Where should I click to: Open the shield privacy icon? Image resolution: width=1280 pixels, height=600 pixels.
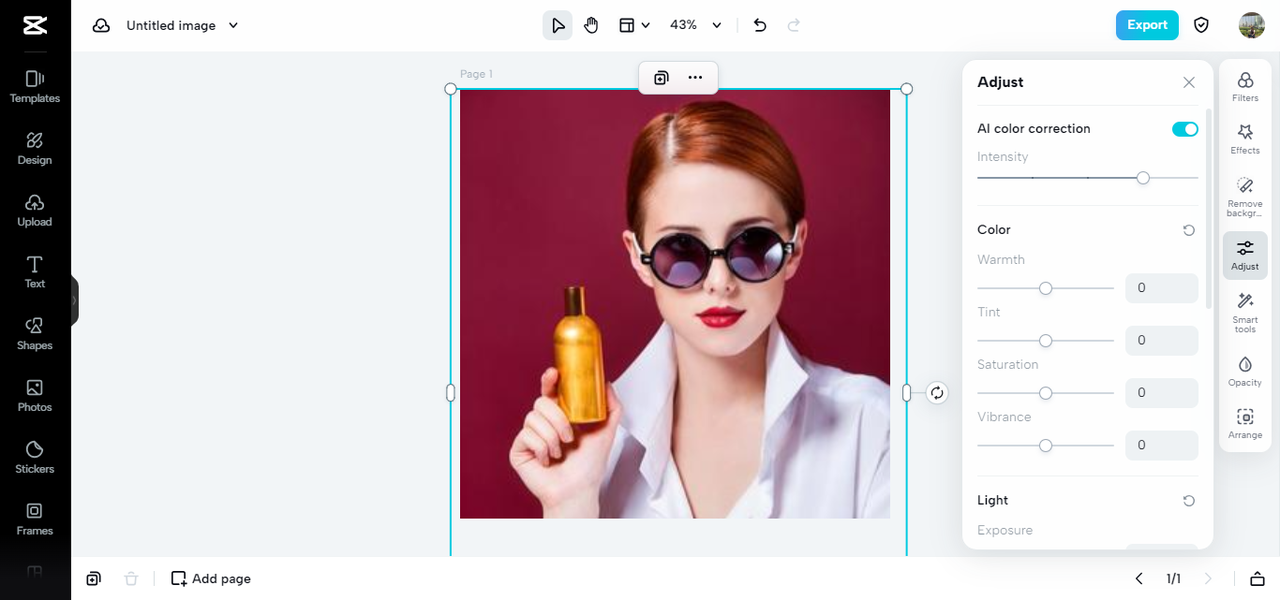(x=1202, y=26)
